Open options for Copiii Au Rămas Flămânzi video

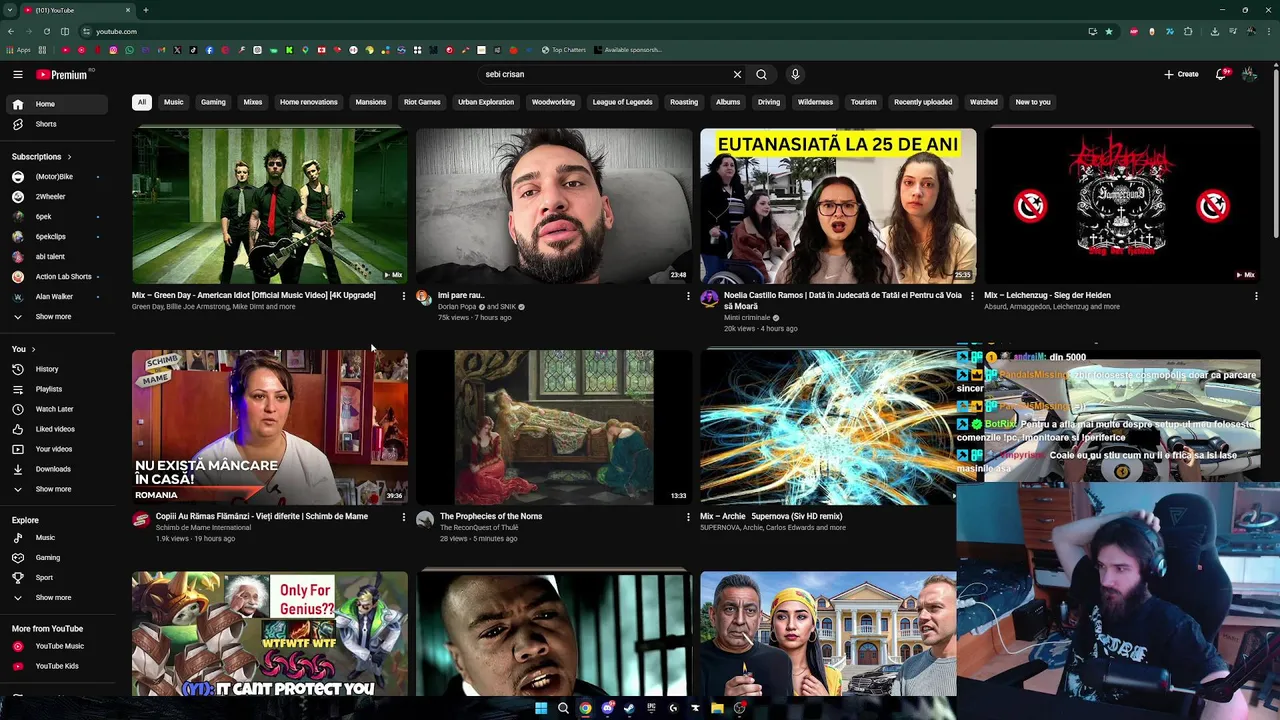(404, 517)
